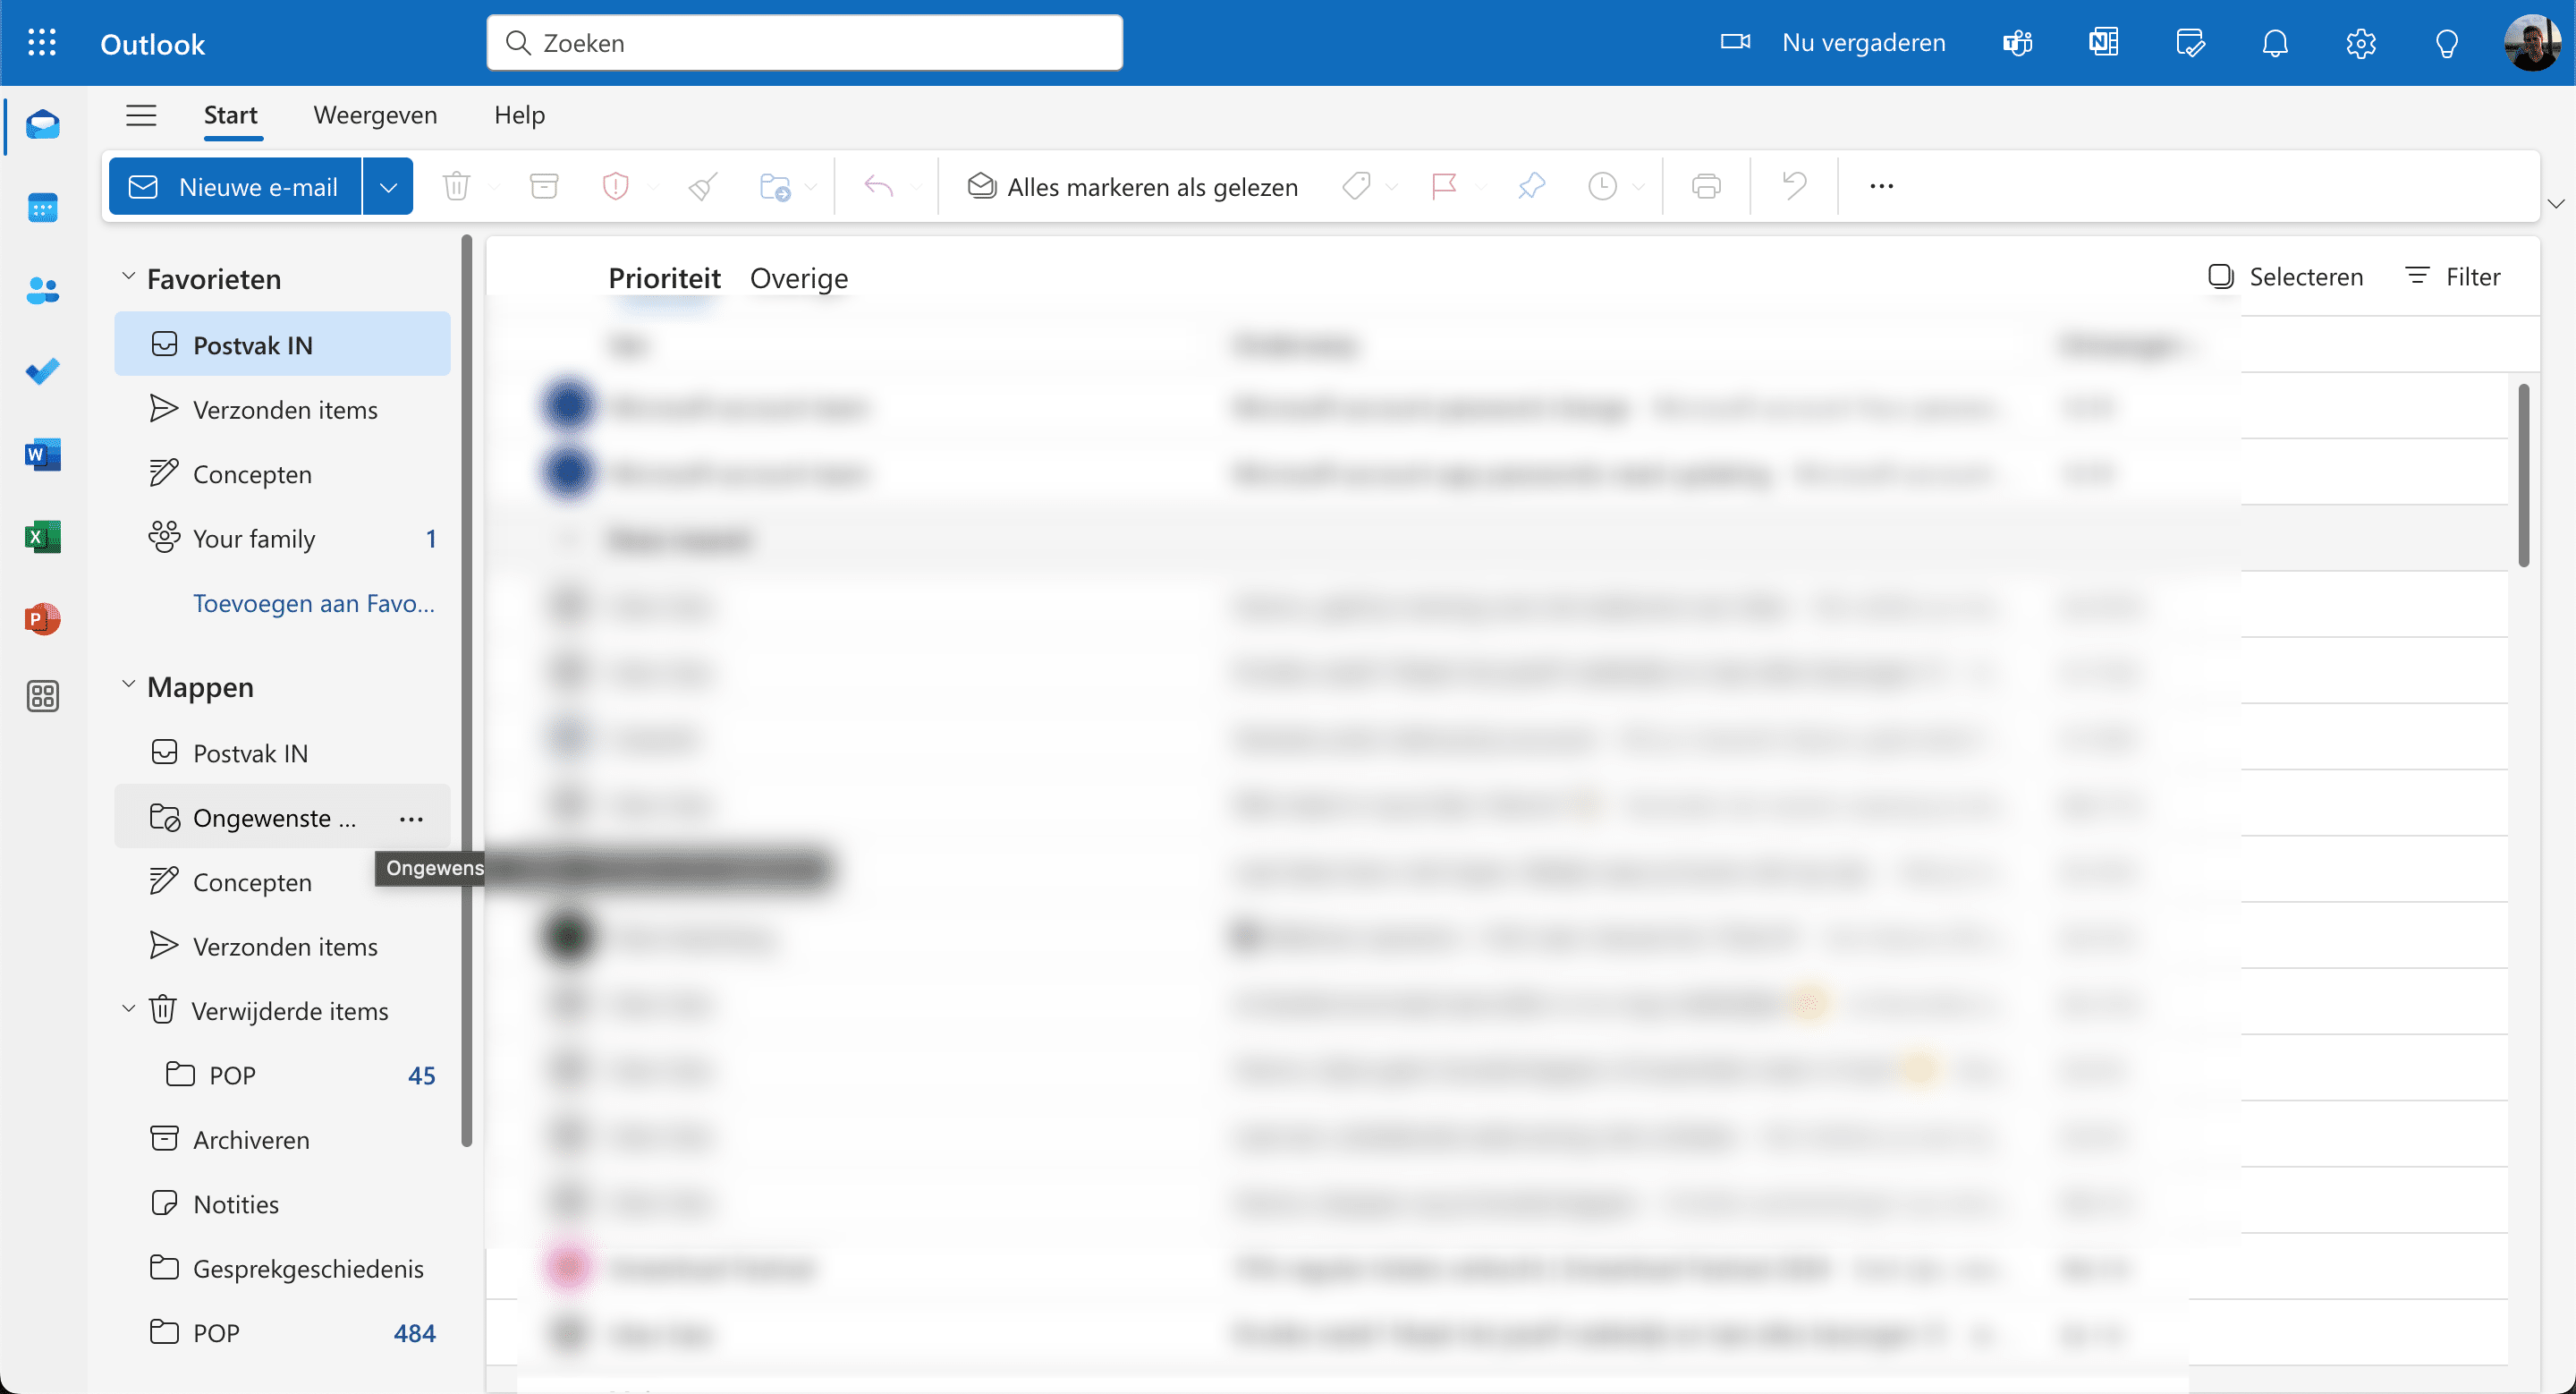This screenshot has height=1394, width=2576.
Task: Open the Teams chat icon in header
Action: tap(2017, 43)
